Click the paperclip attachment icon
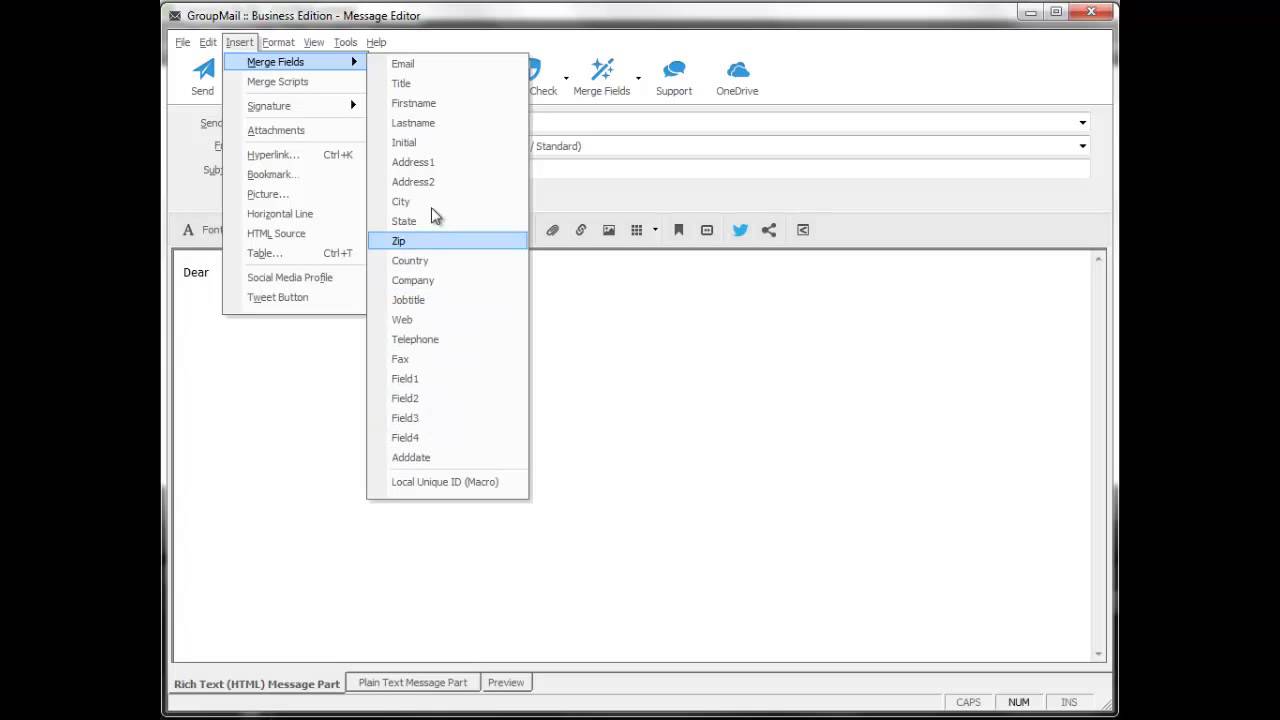 552,230
